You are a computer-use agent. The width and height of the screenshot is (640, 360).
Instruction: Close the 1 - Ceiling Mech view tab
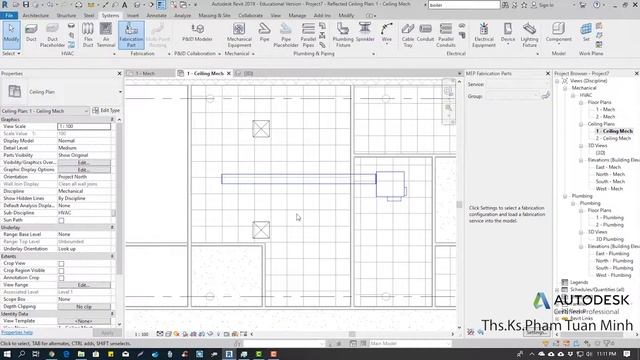point(229,73)
